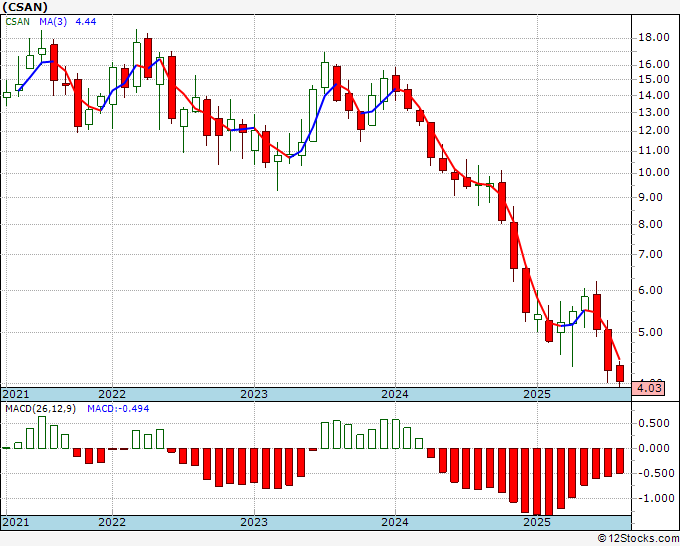Click the MACD:-0.494 value label

coord(118,409)
